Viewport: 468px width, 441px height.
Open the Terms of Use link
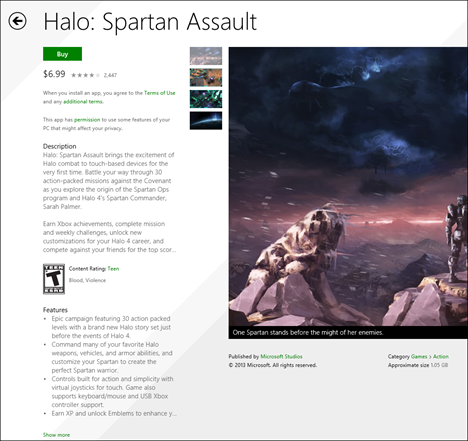tap(160, 93)
